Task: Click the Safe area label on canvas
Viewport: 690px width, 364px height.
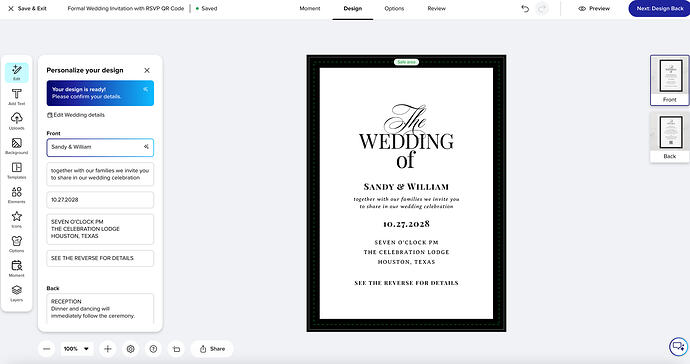Action: tap(406, 62)
